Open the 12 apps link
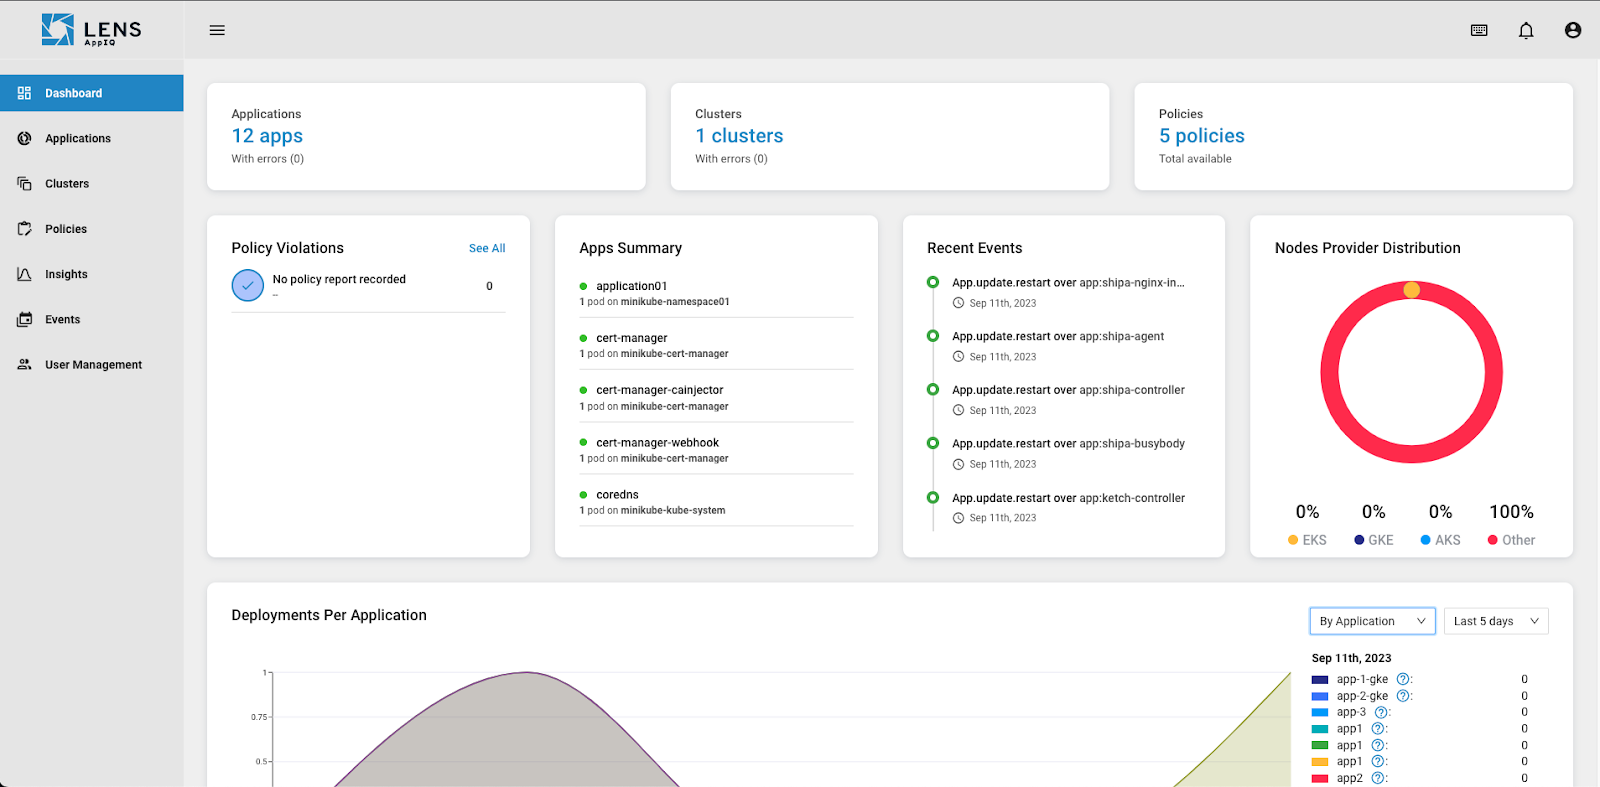 click(x=267, y=136)
